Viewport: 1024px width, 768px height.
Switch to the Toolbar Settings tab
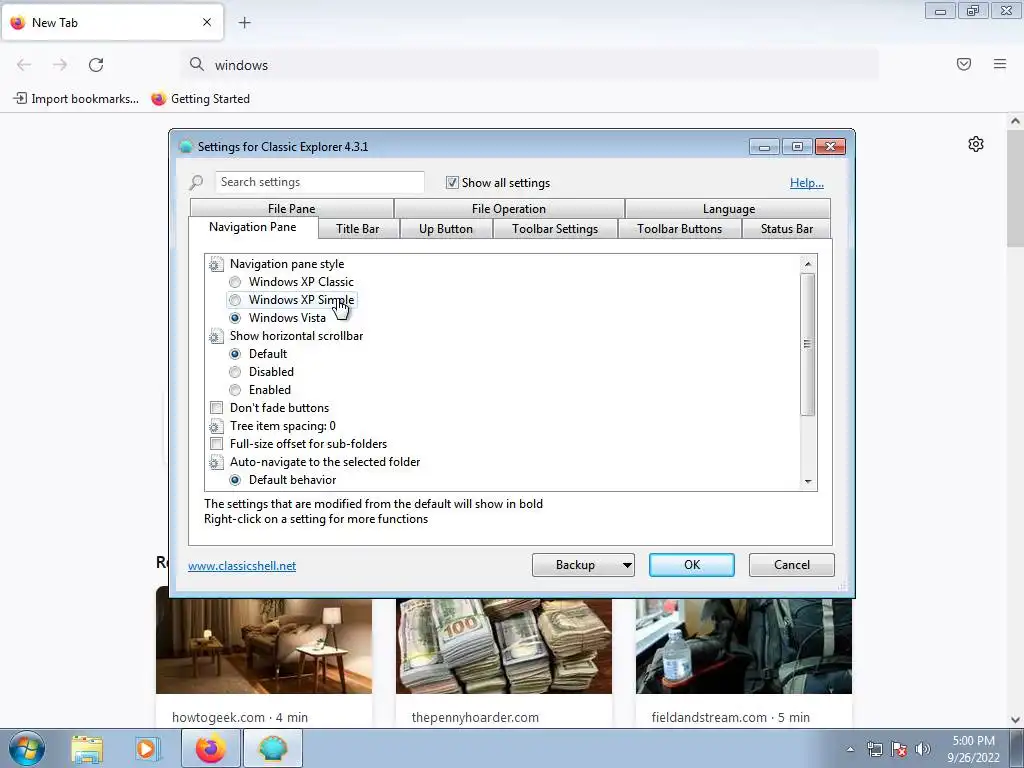(x=555, y=229)
